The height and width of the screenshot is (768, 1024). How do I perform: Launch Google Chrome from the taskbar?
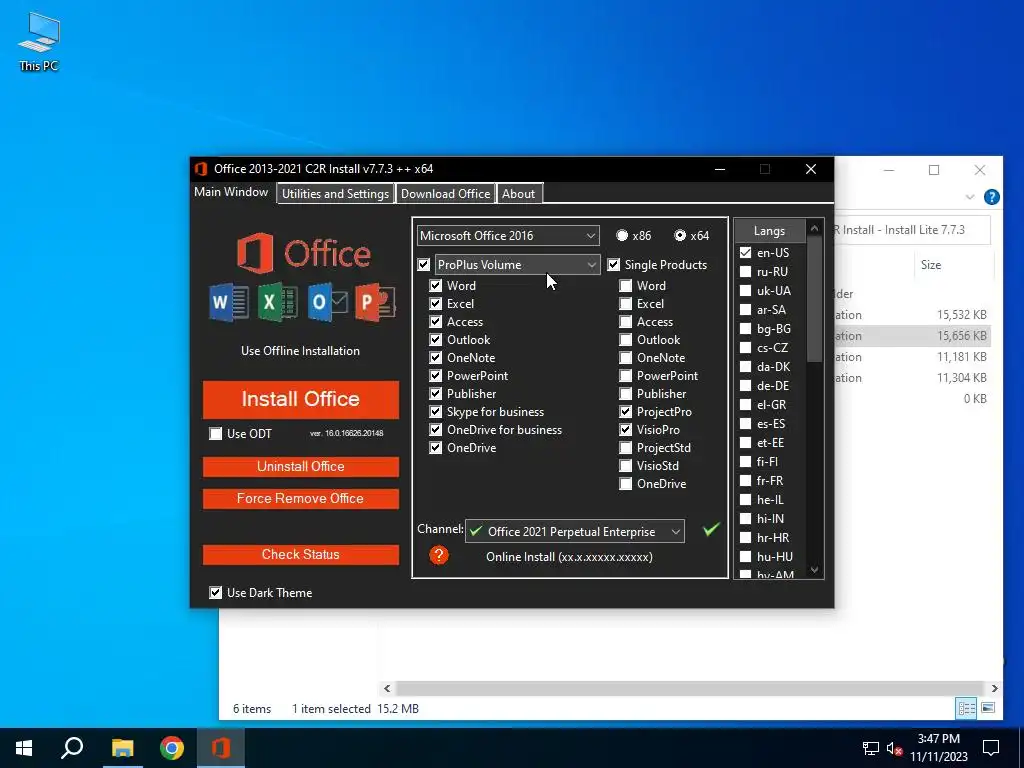point(172,748)
